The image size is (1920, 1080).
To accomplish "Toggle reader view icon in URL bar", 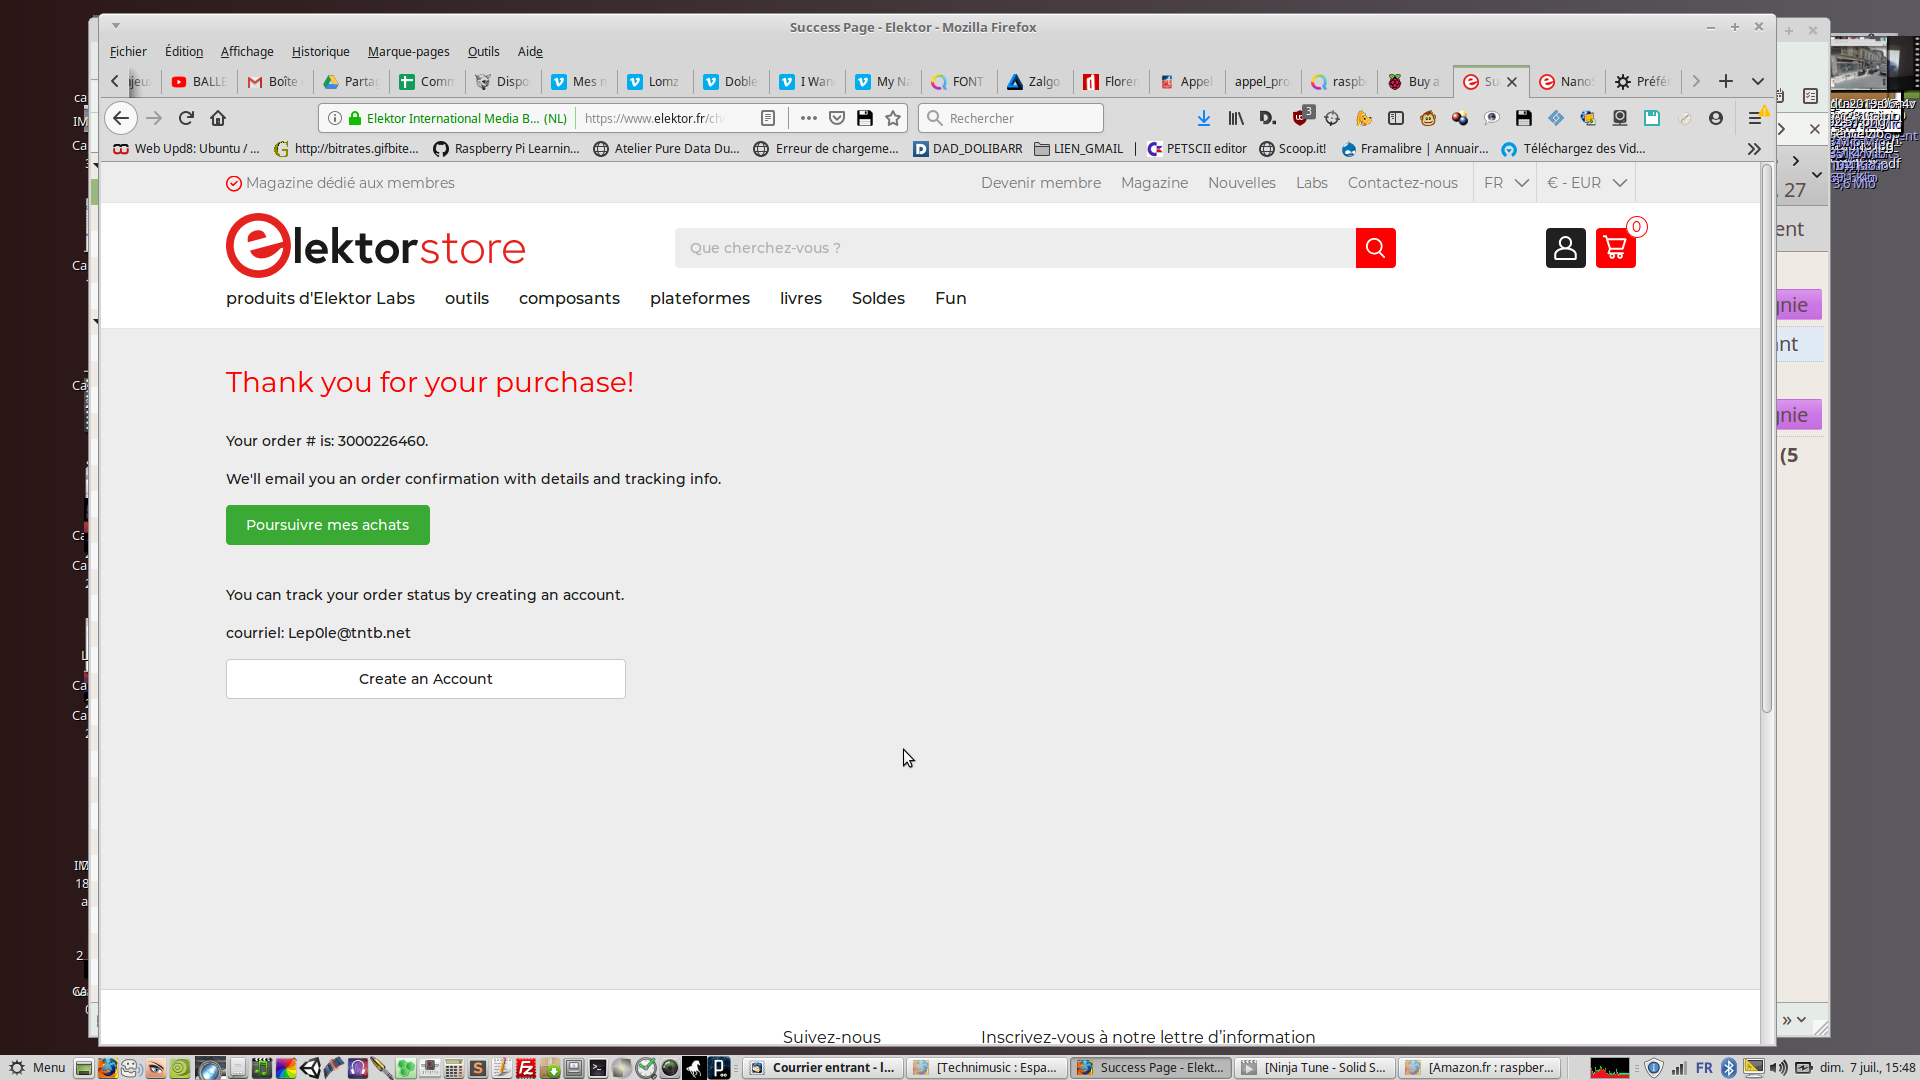I will click(768, 118).
